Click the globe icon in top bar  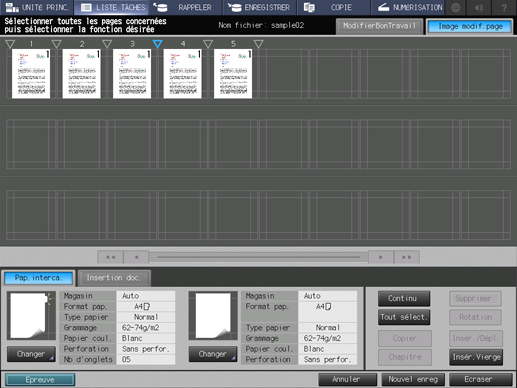pyautogui.click(x=456, y=7)
